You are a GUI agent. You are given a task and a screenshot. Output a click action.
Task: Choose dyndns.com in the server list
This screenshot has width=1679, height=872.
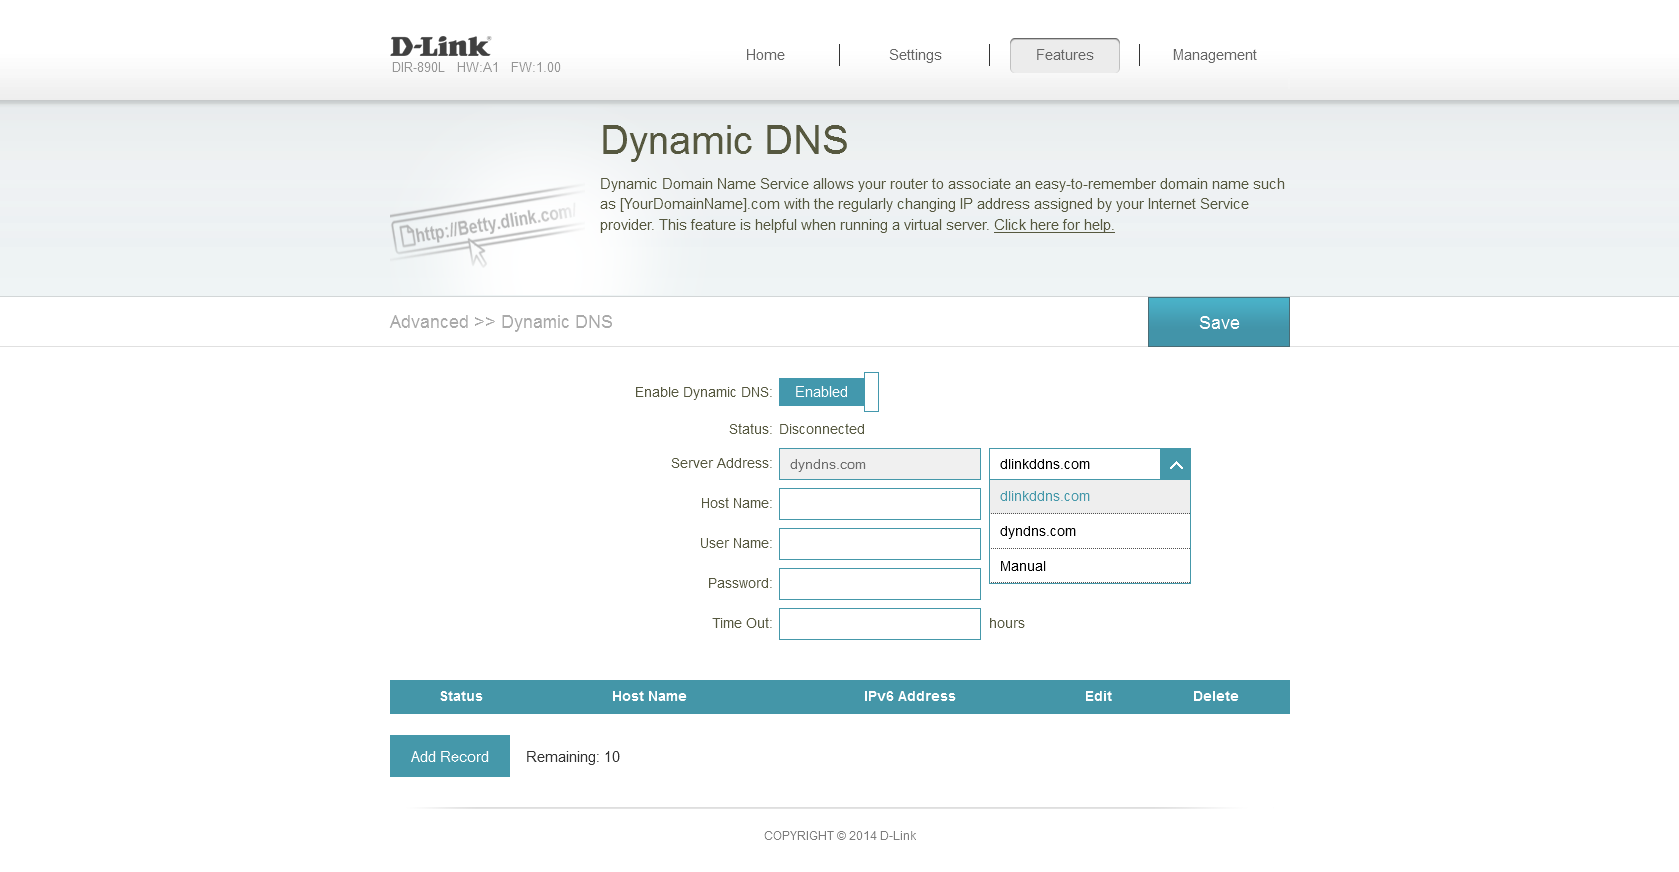pyautogui.click(x=1090, y=531)
